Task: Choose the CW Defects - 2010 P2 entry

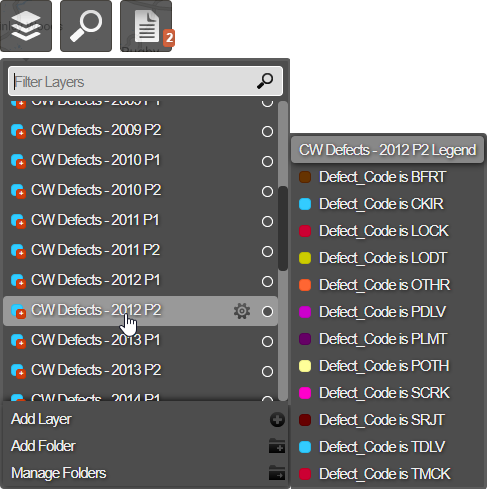Action: pos(96,190)
